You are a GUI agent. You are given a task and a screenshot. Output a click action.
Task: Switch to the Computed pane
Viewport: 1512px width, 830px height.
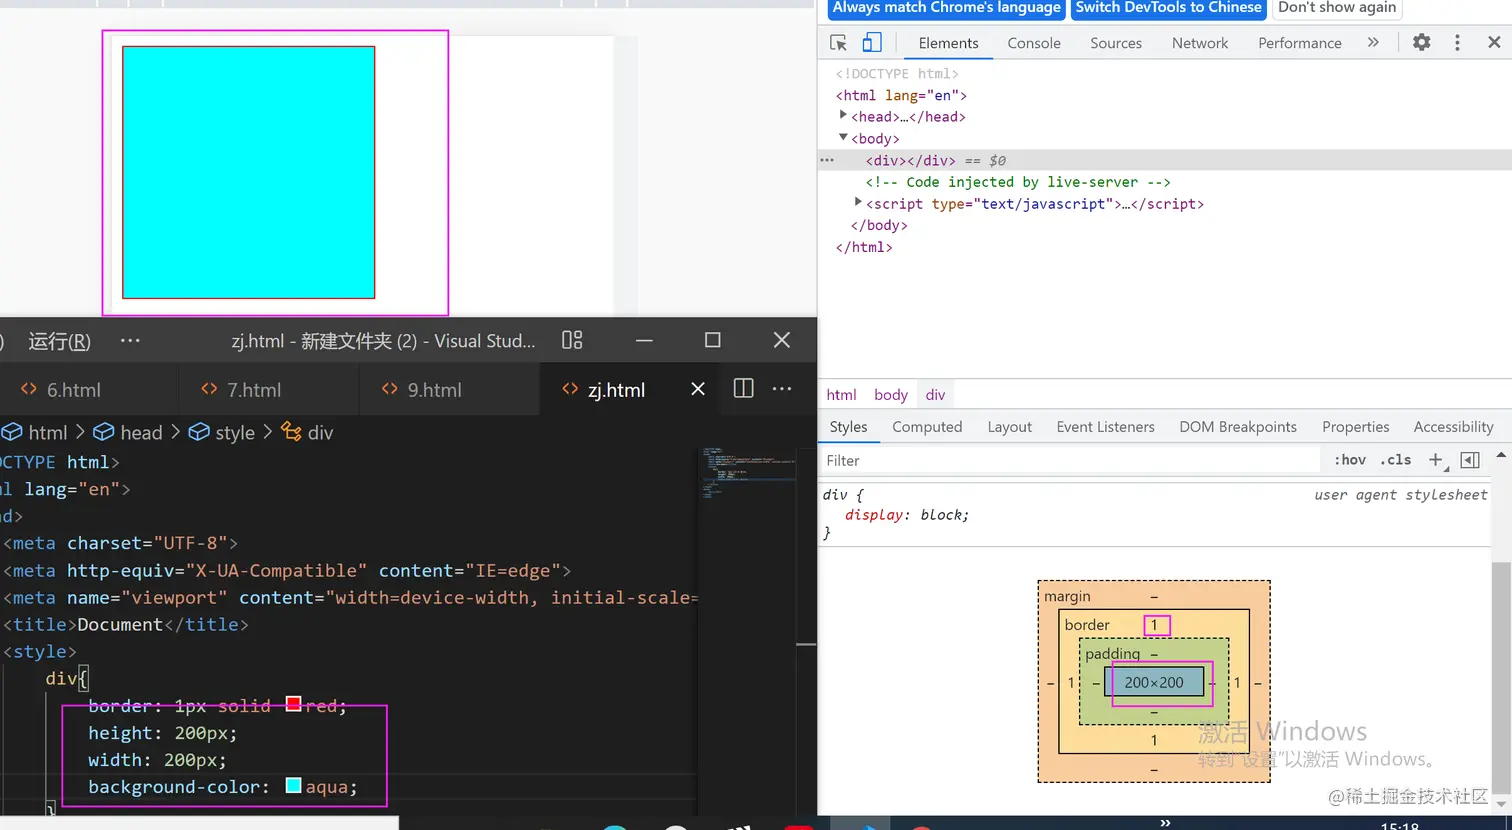(x=927, y=427)
